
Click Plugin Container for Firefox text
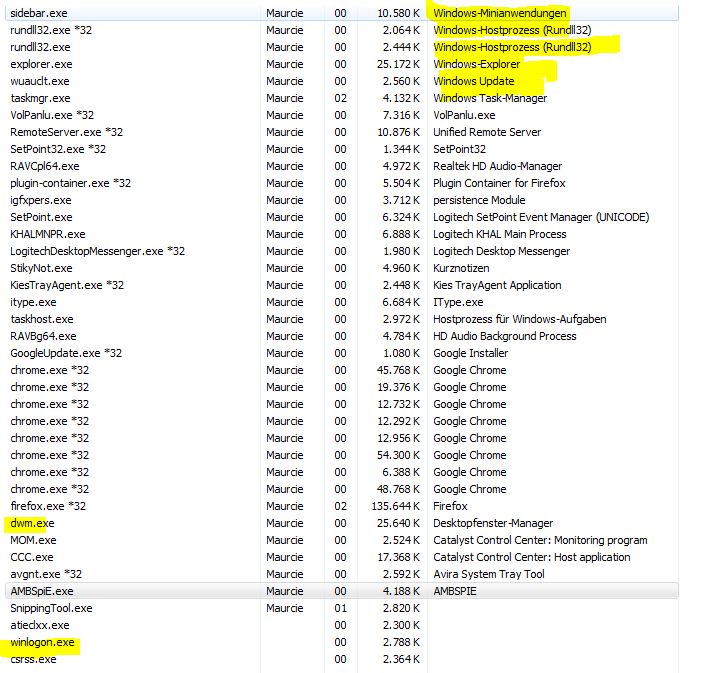499,183
